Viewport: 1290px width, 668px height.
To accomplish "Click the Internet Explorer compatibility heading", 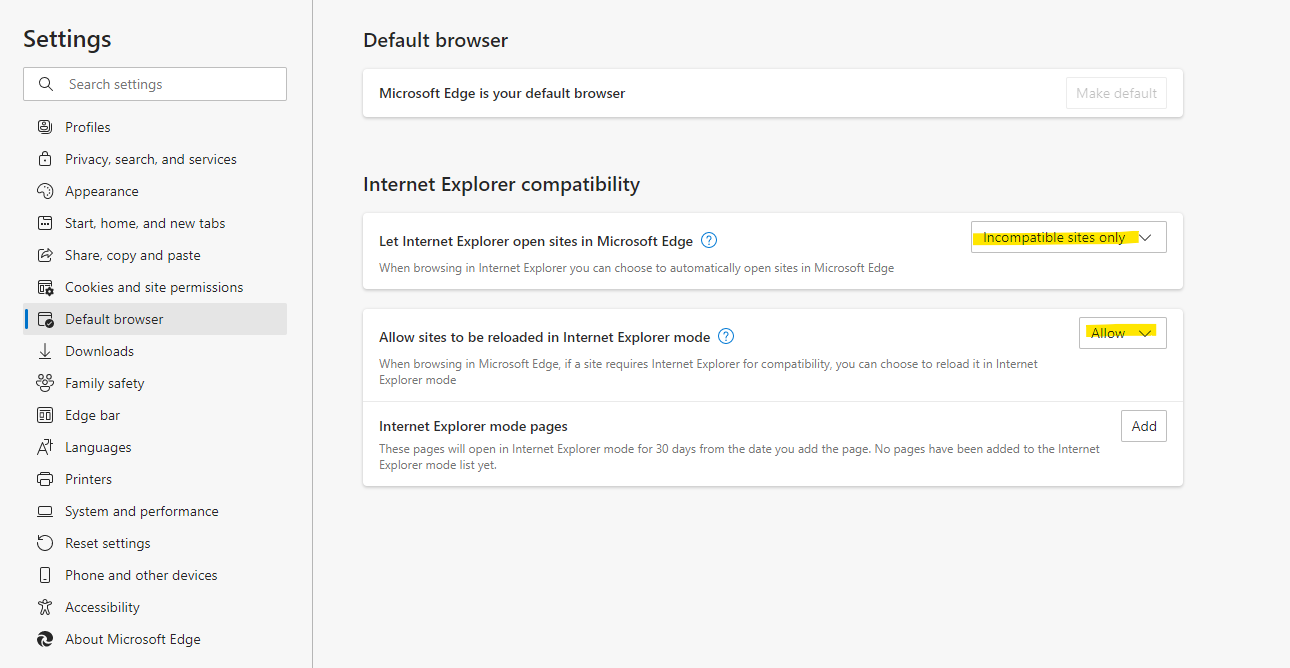I will [x=501, y=184].
